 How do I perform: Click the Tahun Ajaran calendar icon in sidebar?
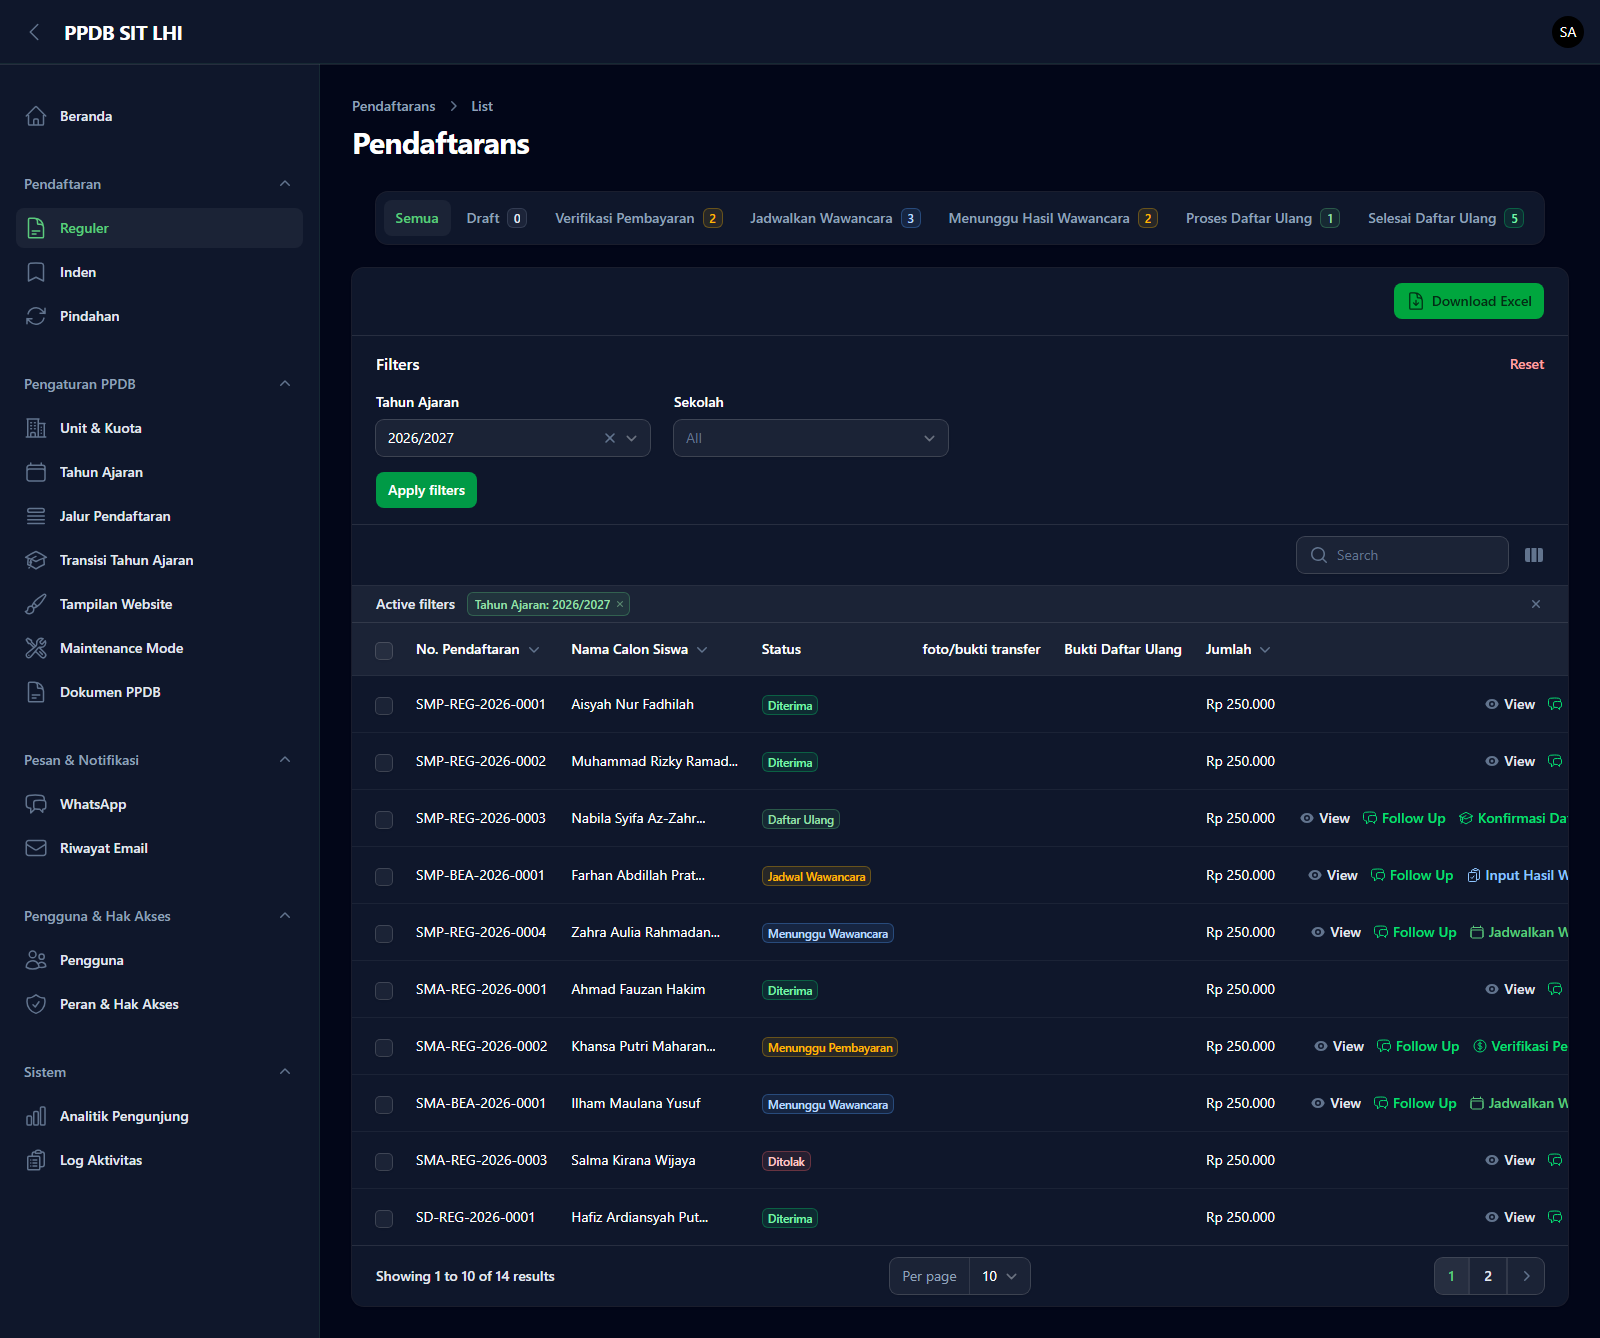click(36, 472)
